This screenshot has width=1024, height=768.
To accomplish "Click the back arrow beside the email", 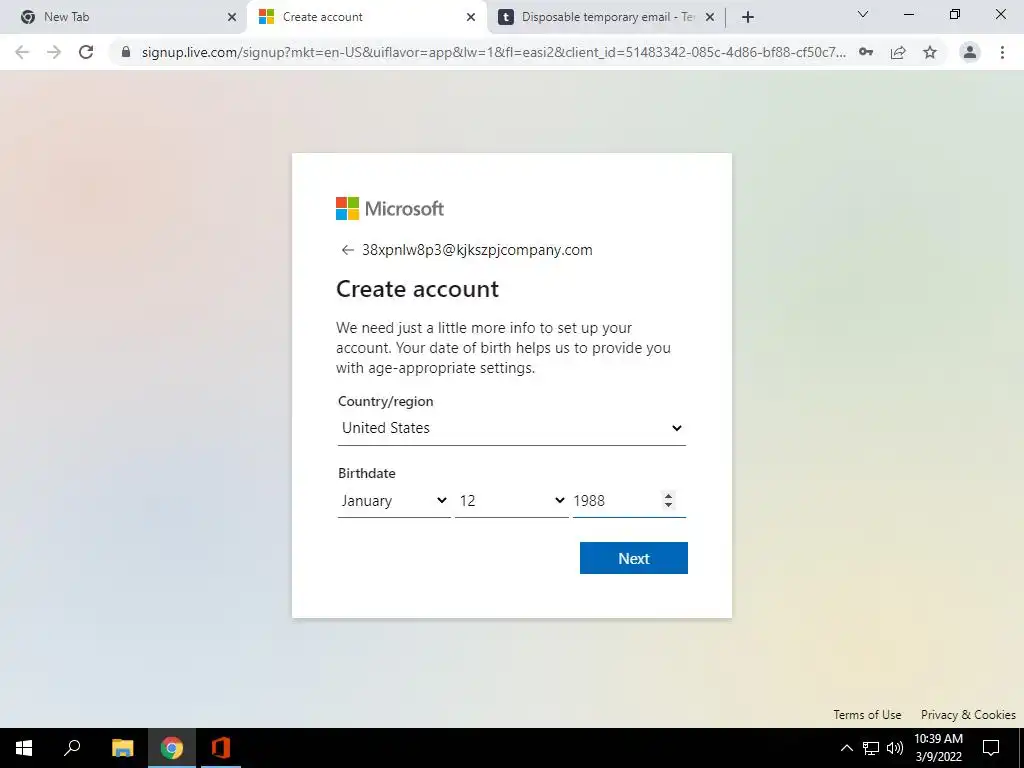I will tap(347, 250).
